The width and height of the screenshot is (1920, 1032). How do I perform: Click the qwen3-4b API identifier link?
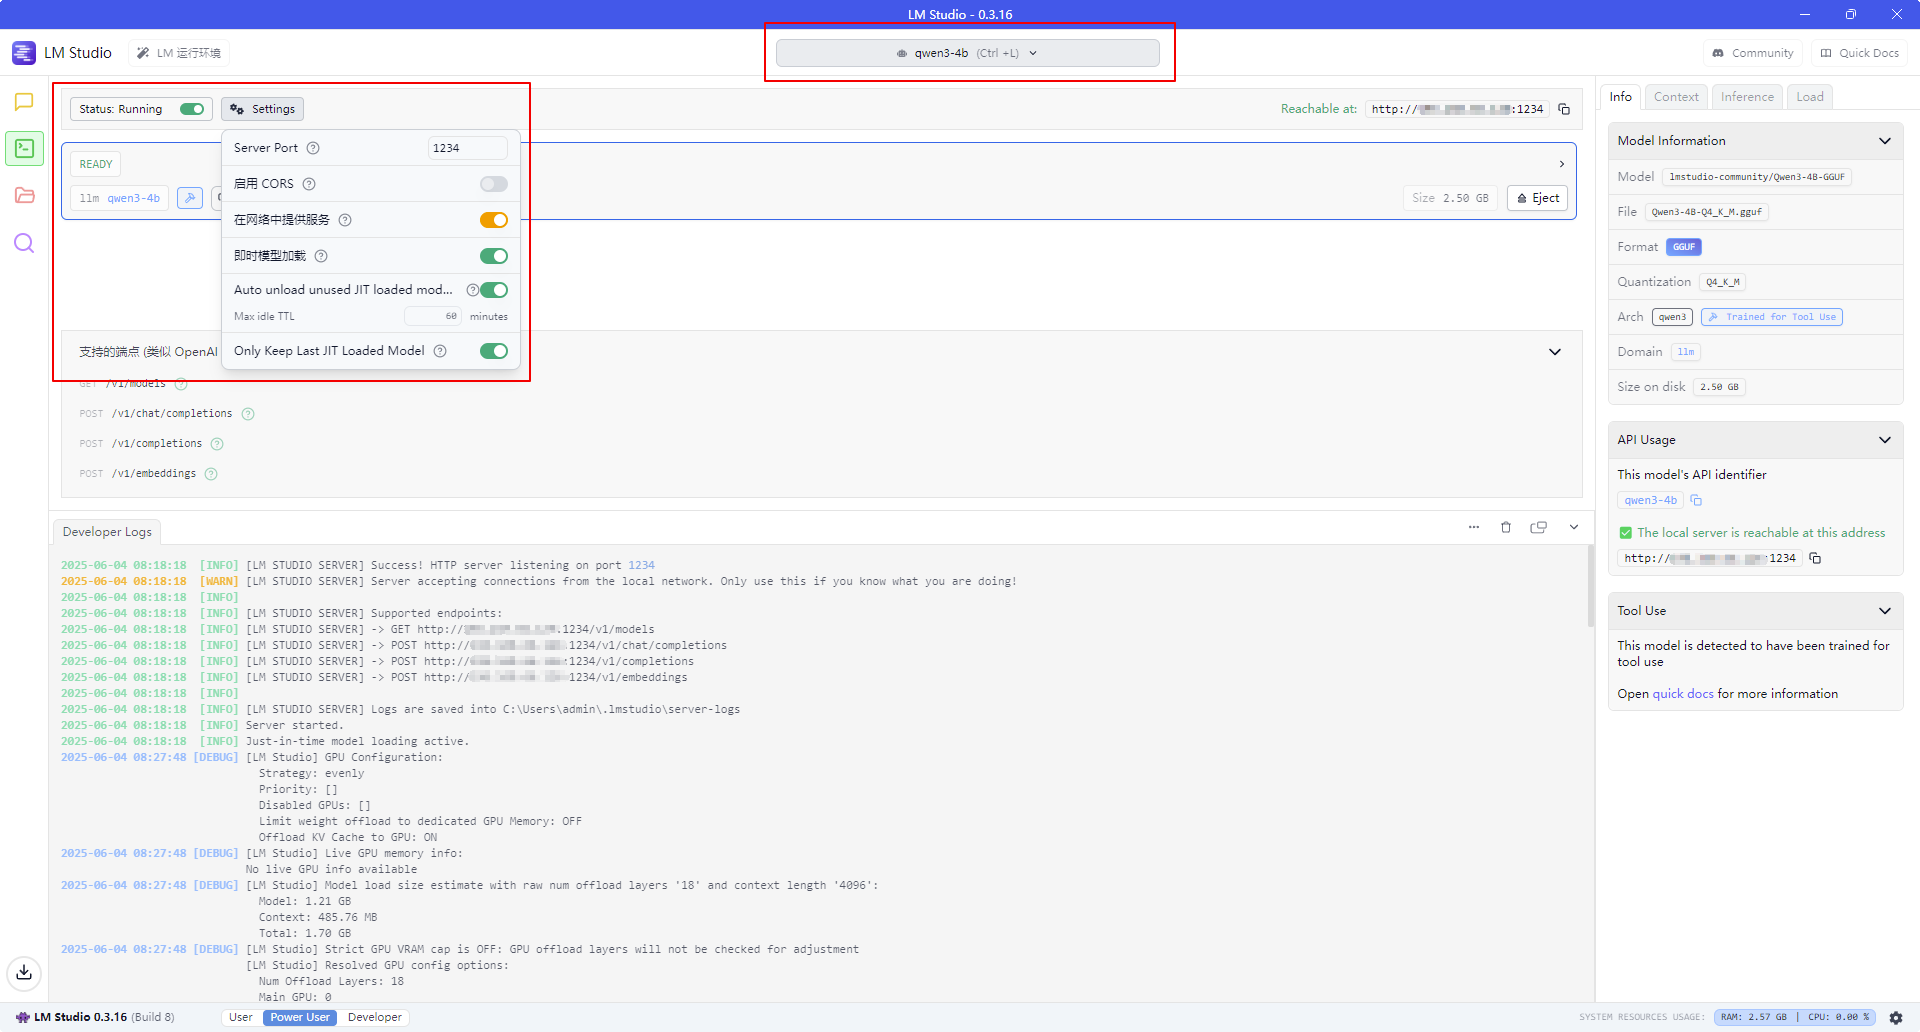(1650, 500)
